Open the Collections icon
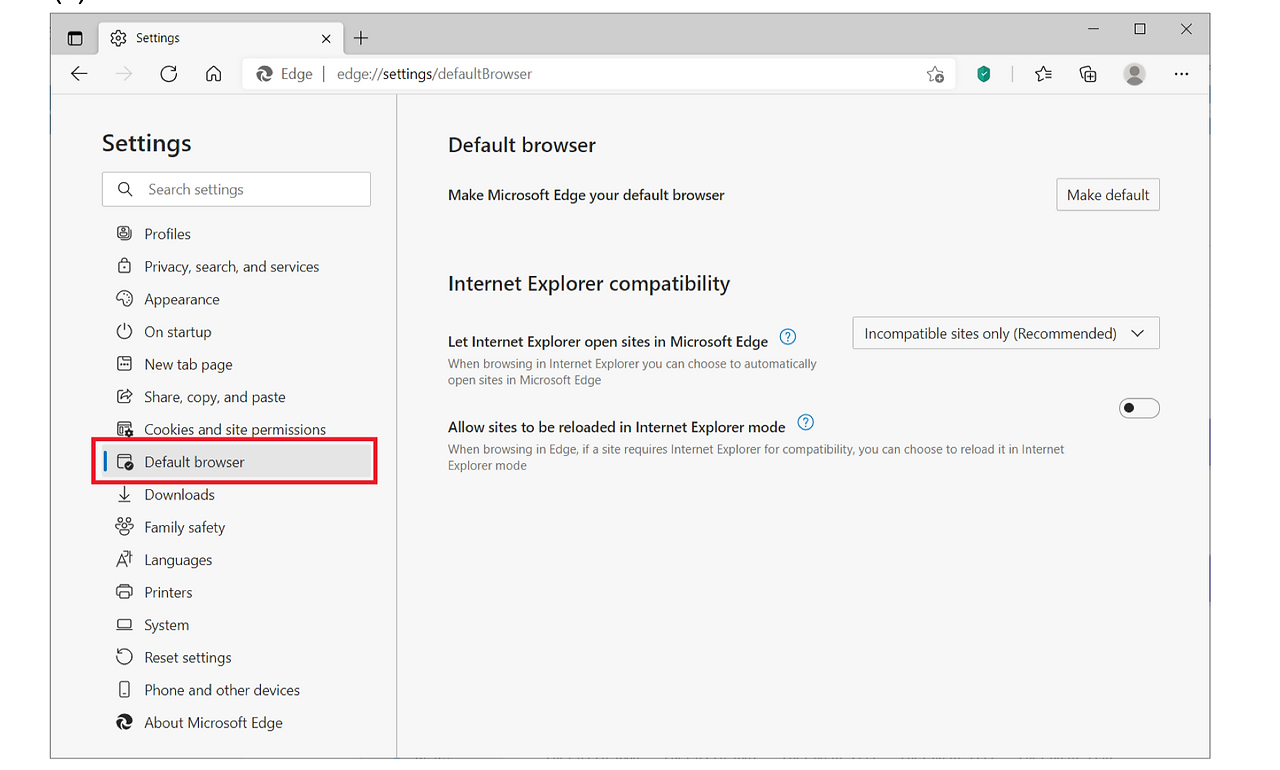This screenshot has width=1280, height=770. click(1088, 74)
